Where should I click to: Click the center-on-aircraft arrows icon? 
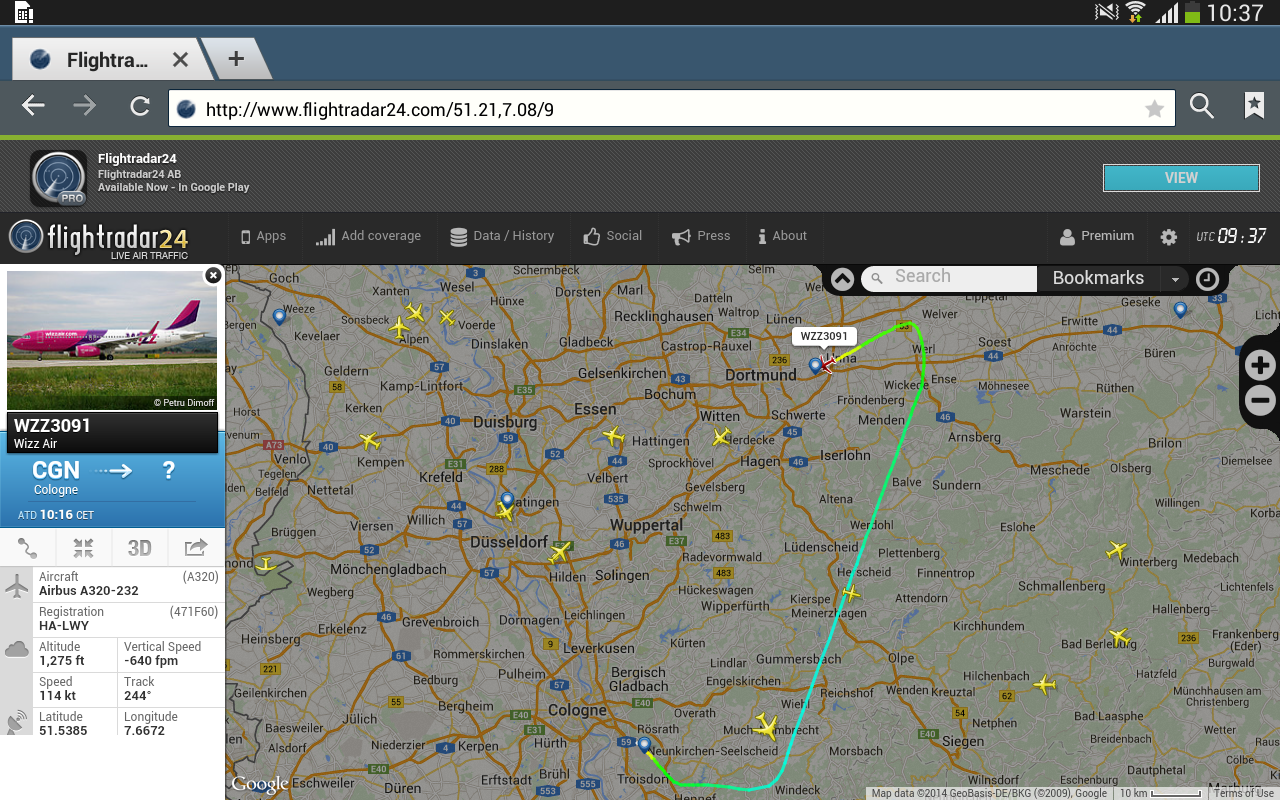tap(84, 548)
